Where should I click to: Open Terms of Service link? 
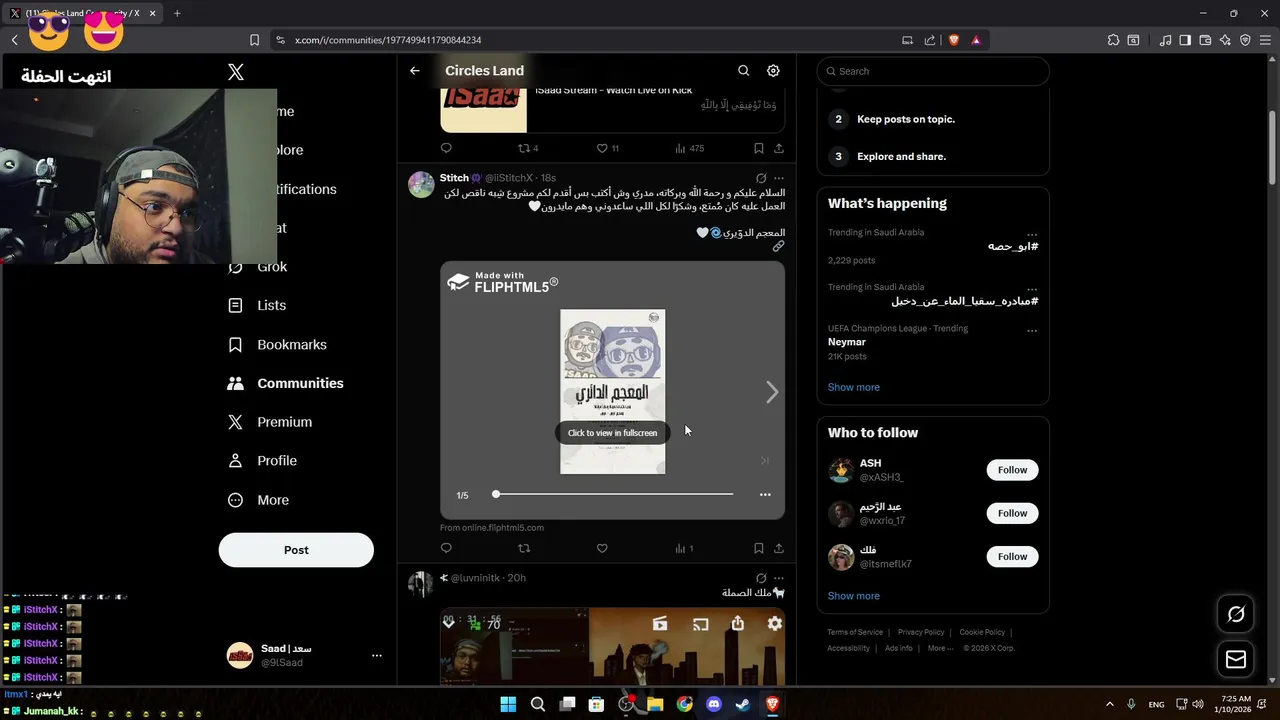(x=855, y=632)
